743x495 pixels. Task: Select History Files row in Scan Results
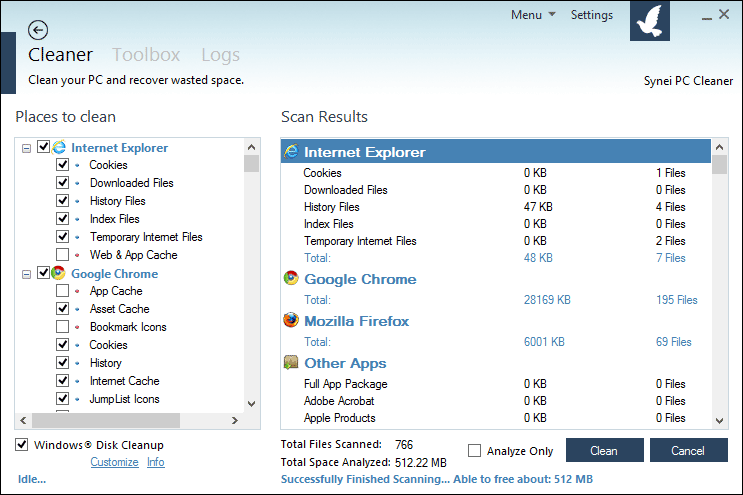coord(496,207)
